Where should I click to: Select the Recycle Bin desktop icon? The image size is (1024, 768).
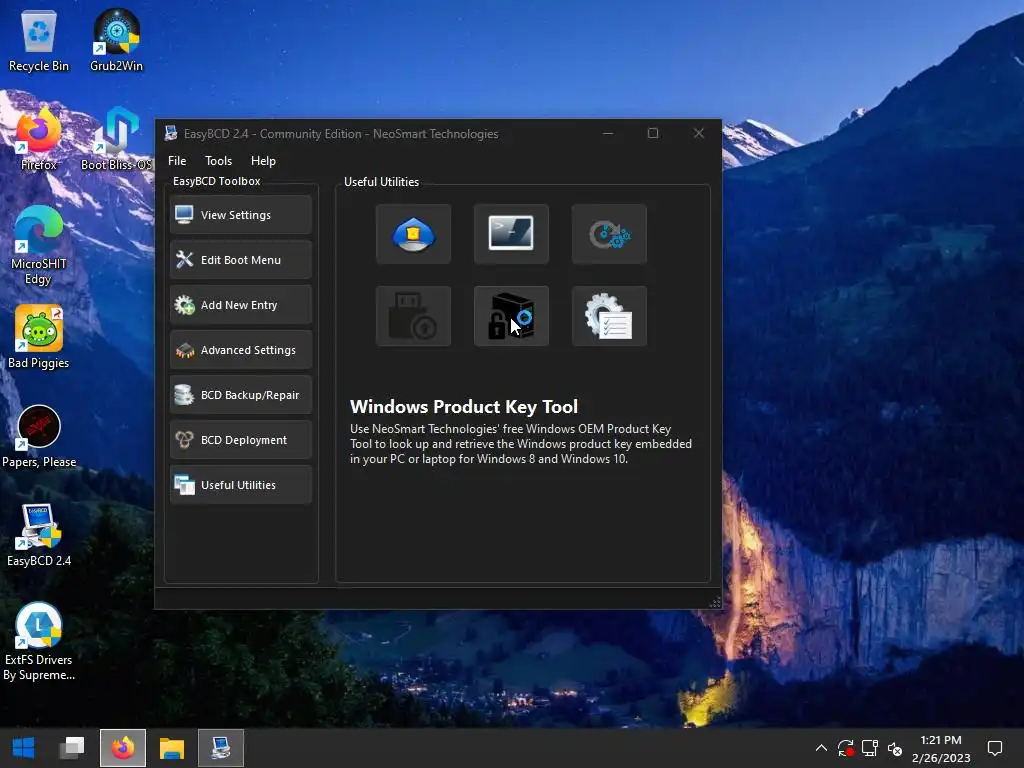pyautogui.click(x=39, y=40)
